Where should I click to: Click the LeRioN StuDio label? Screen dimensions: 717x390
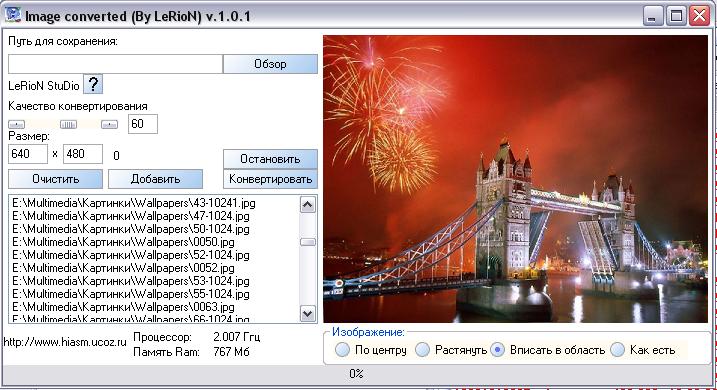pyautogui.click(x=44, y=85)
